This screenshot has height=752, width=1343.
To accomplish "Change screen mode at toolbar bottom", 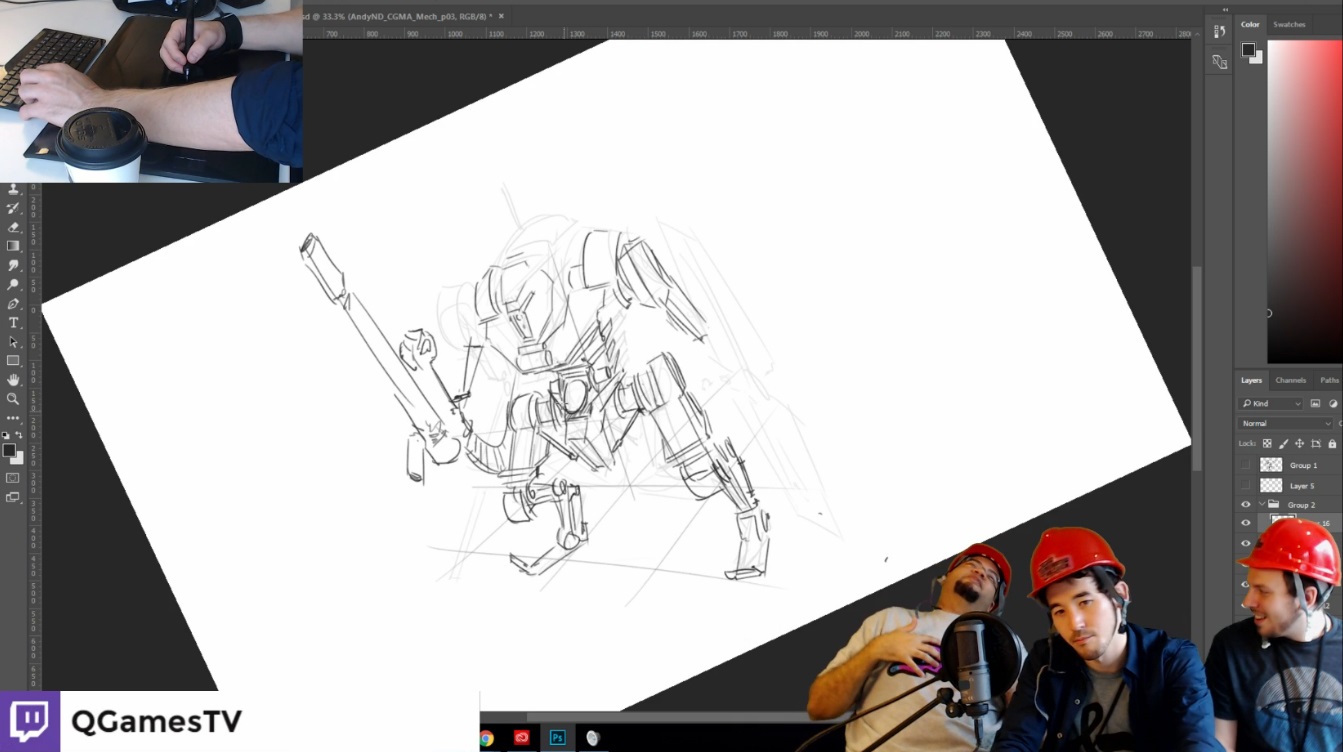I will pos(13,497).
